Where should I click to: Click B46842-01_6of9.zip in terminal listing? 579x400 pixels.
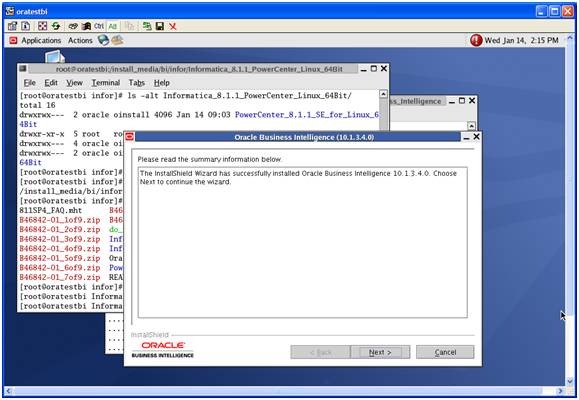[x=60, y=268]
